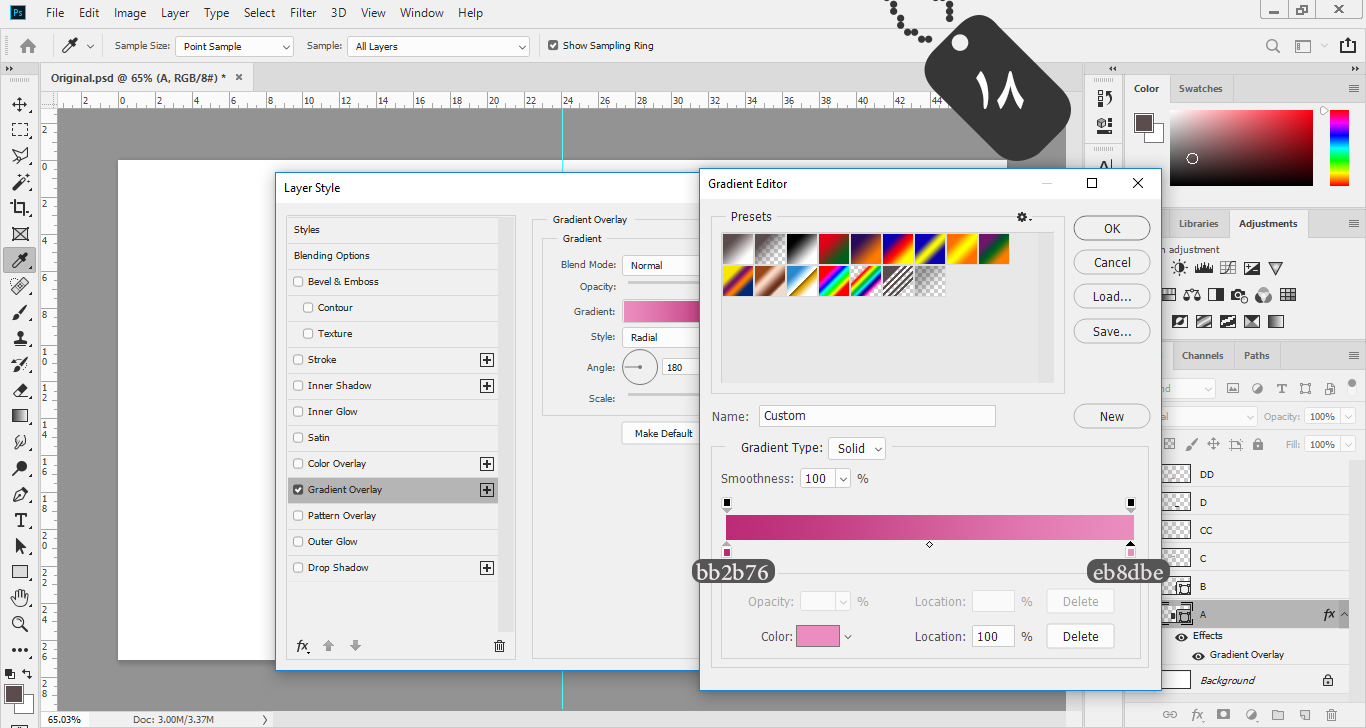Open the Blend Mode Normal dropdown
This screenshot has width=1366, height=728.
click(x=661, y=265)
